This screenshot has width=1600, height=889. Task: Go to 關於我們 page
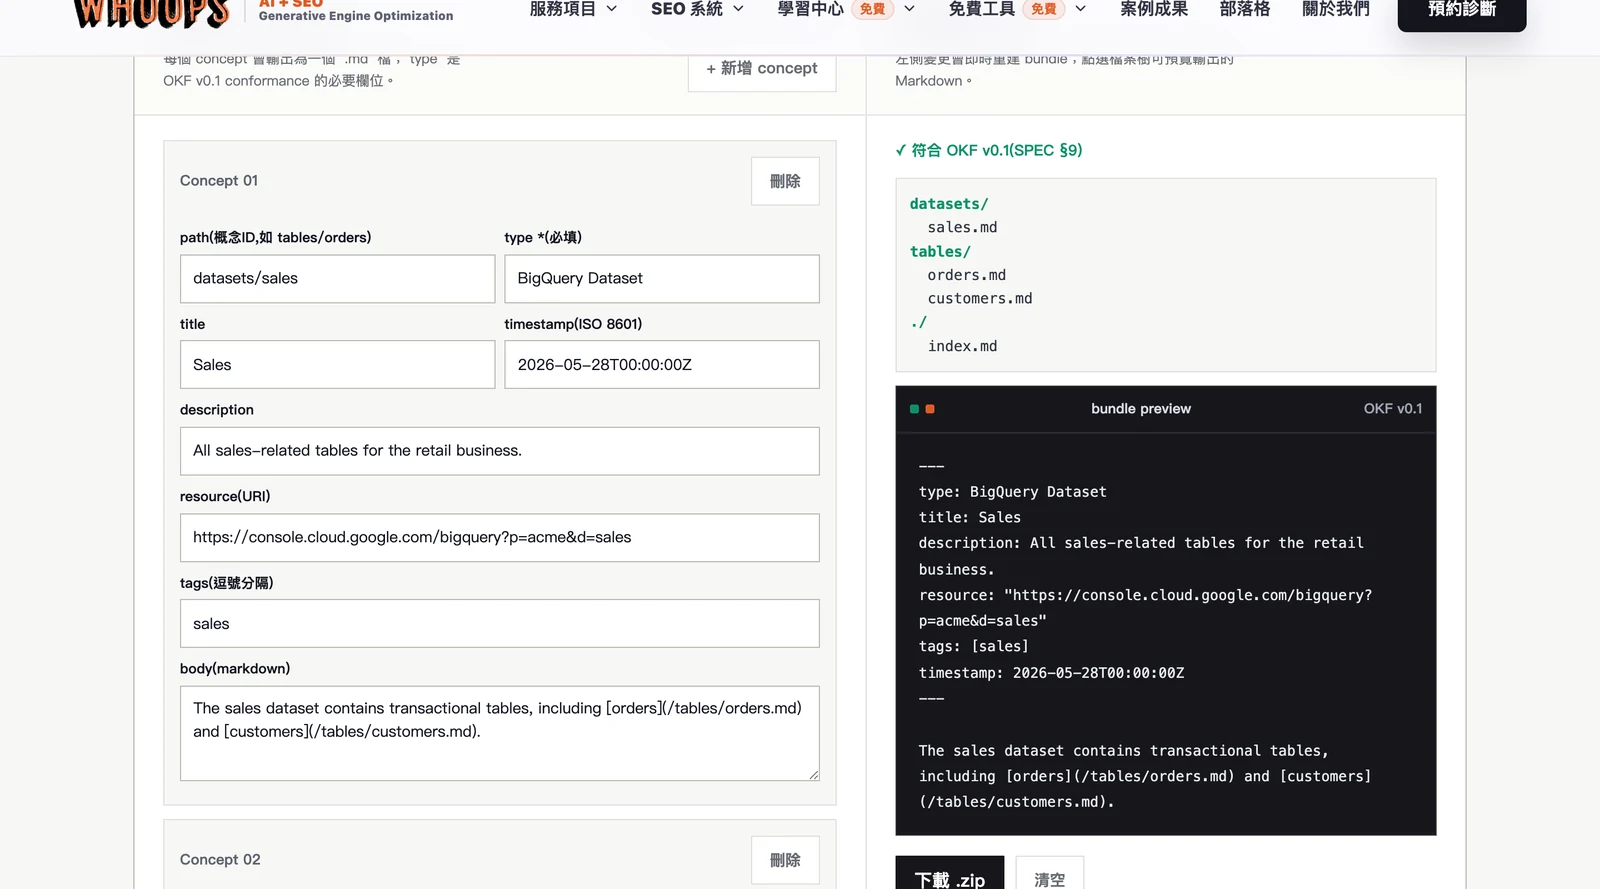pyautogui.click(x=1336, y=9)
